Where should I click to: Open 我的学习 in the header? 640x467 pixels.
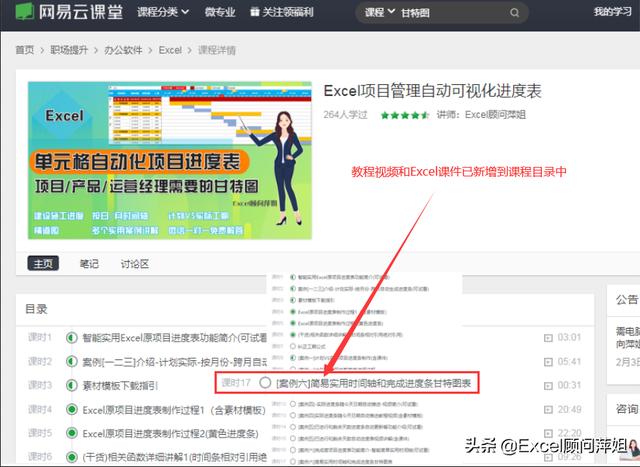pyautogui.click(x=612, y=12)
